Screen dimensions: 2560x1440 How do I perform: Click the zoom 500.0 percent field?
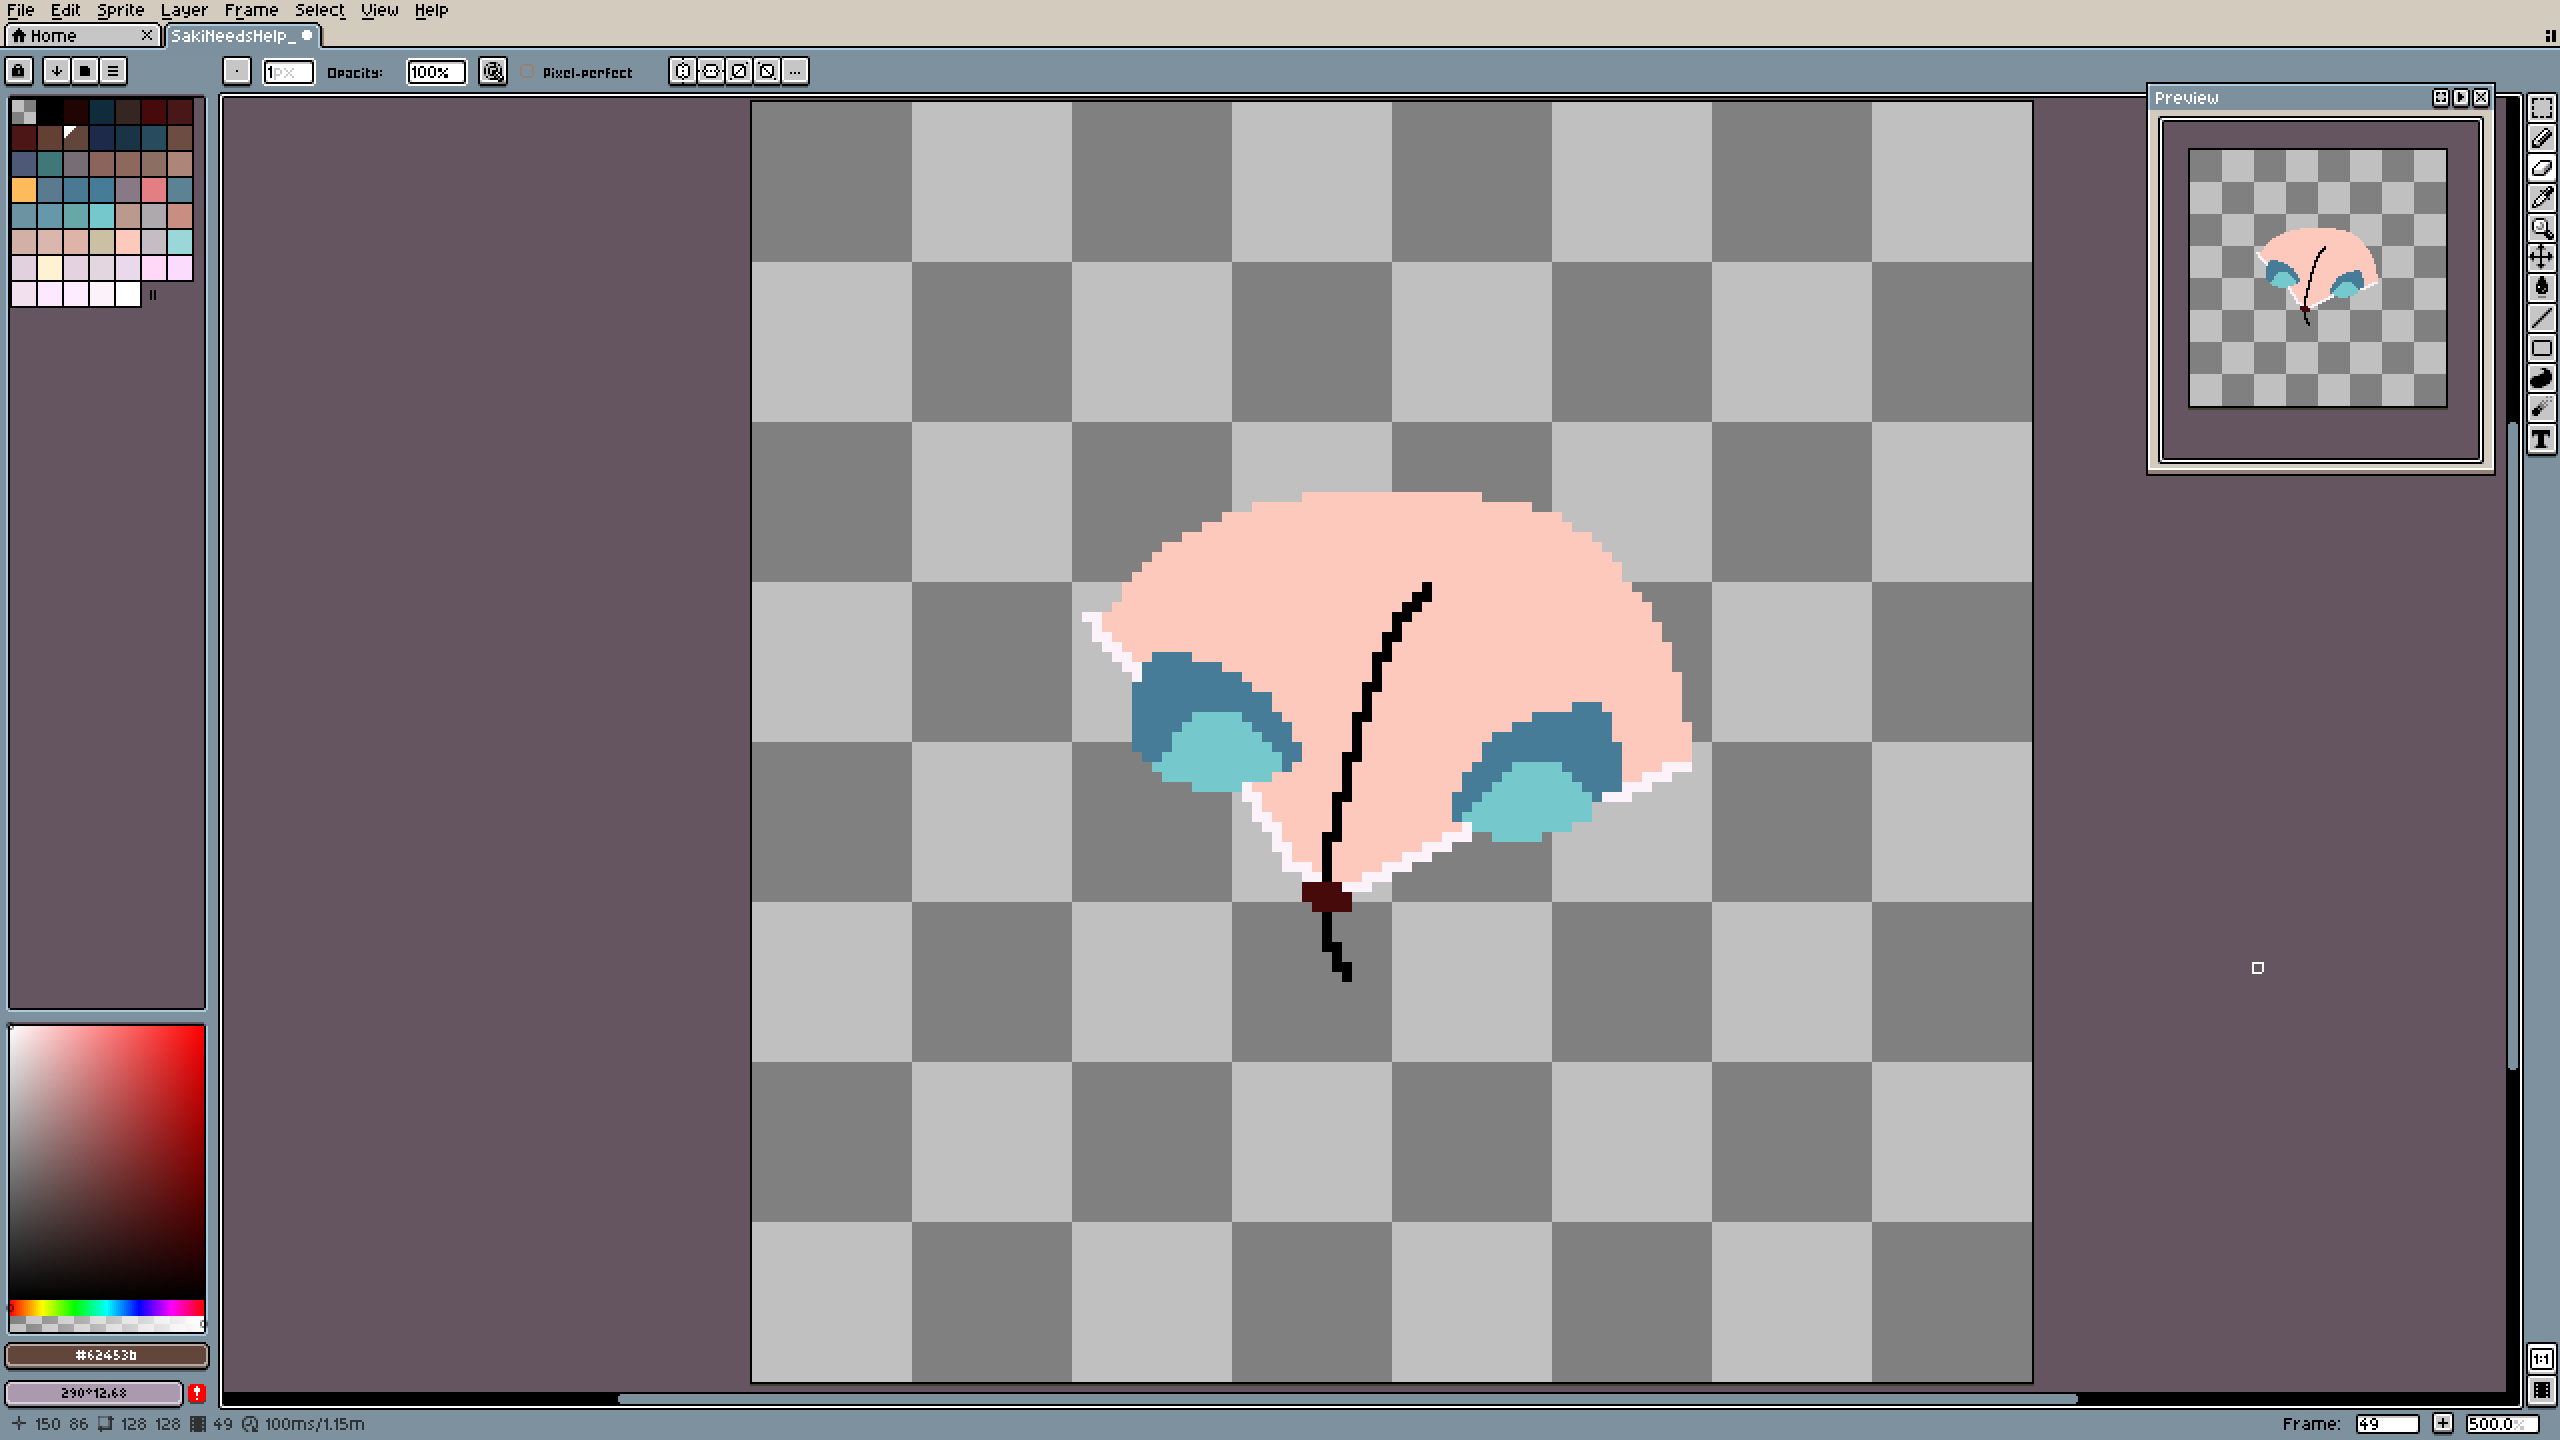(2502, 1423)
